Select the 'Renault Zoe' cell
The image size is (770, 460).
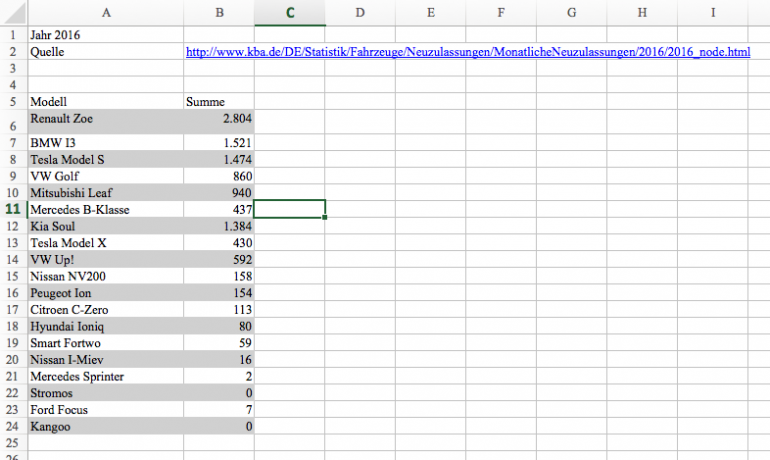[106, 122]
